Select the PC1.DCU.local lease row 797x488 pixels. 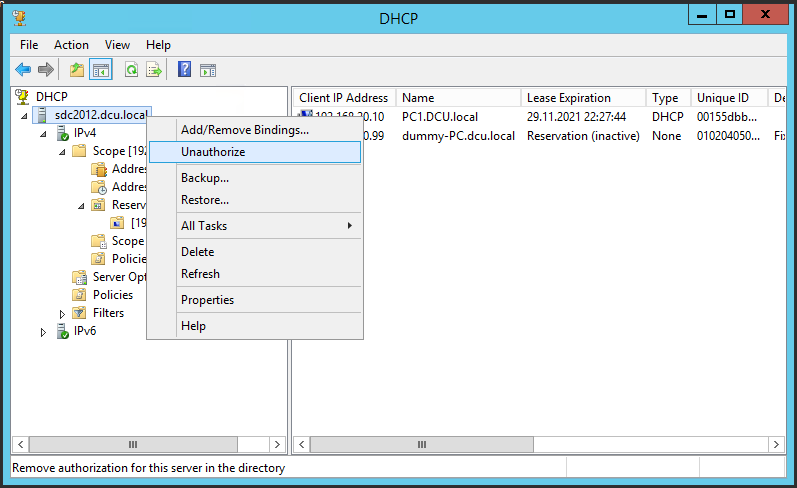(x=439, y=117)
